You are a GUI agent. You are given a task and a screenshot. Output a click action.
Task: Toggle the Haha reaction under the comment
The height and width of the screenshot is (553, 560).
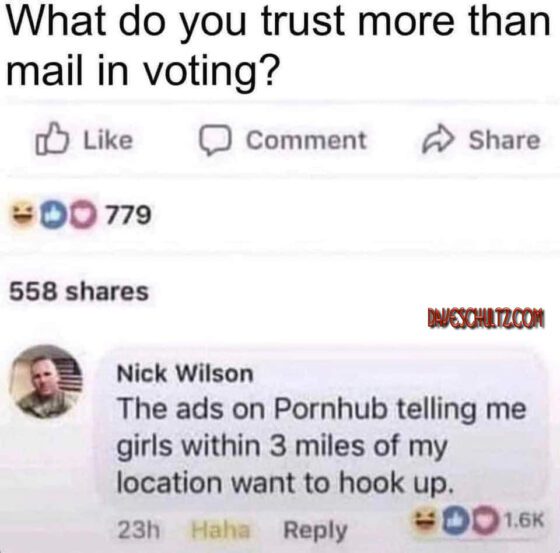(220, 530)
